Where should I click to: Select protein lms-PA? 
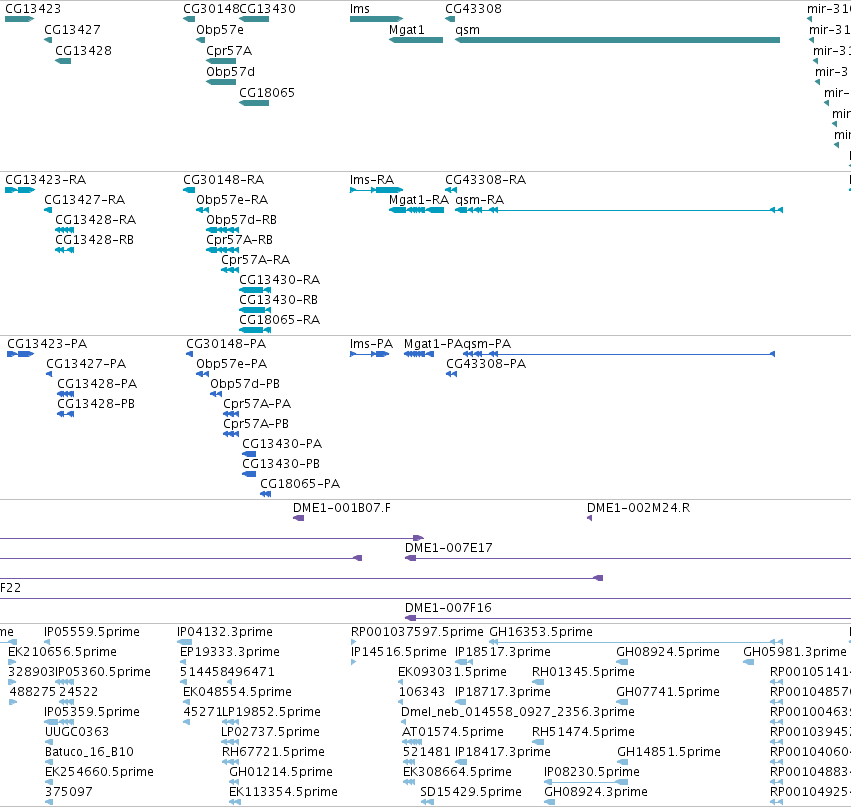pyautogui.click(x=371, y=344)
